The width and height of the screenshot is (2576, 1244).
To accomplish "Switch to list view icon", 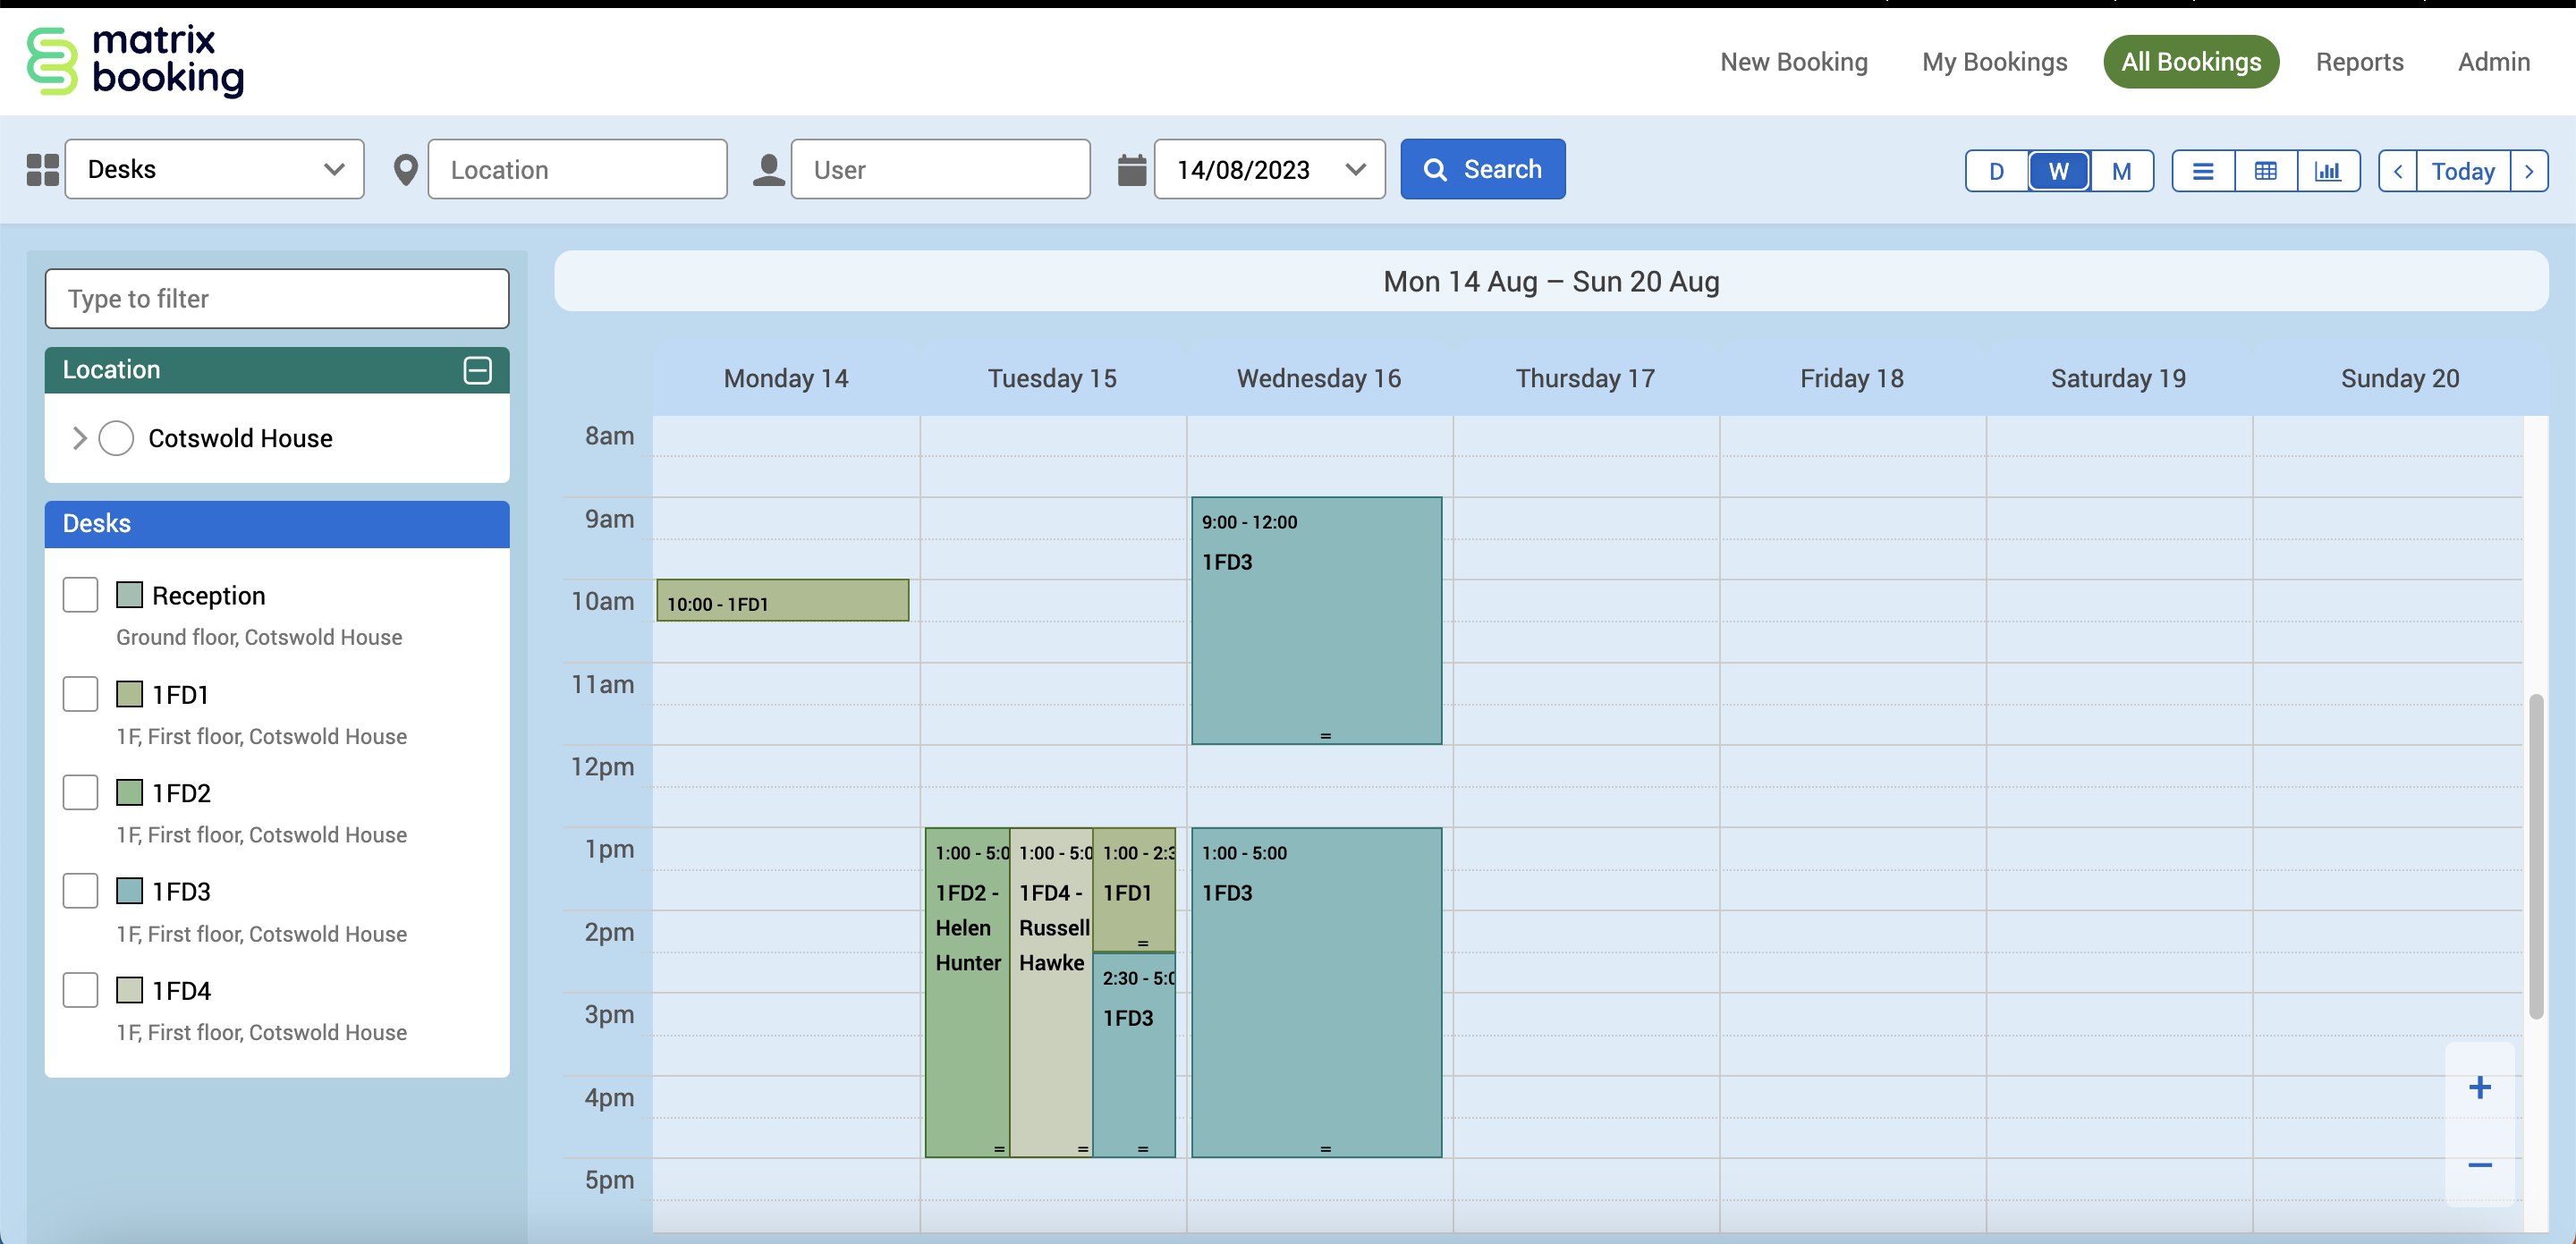I will pyautogui.click(x=2202, y=171).
